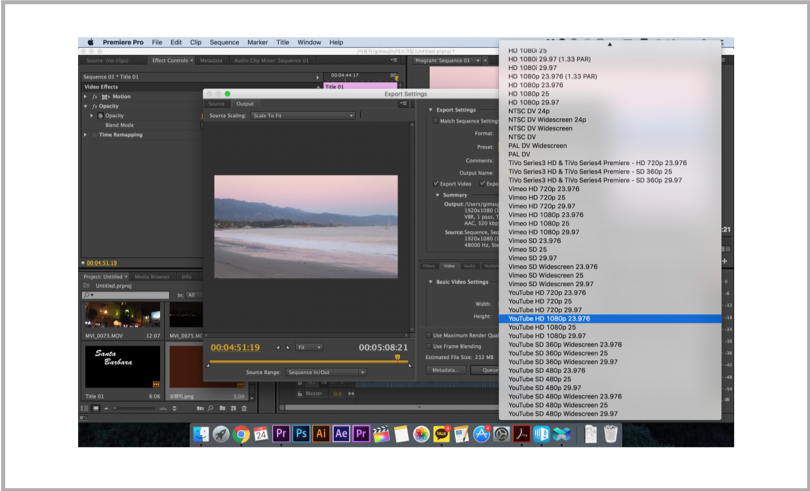
Task: Click Master track volume value 0.0
Action: pyautogui.click(x=337, y=393)
